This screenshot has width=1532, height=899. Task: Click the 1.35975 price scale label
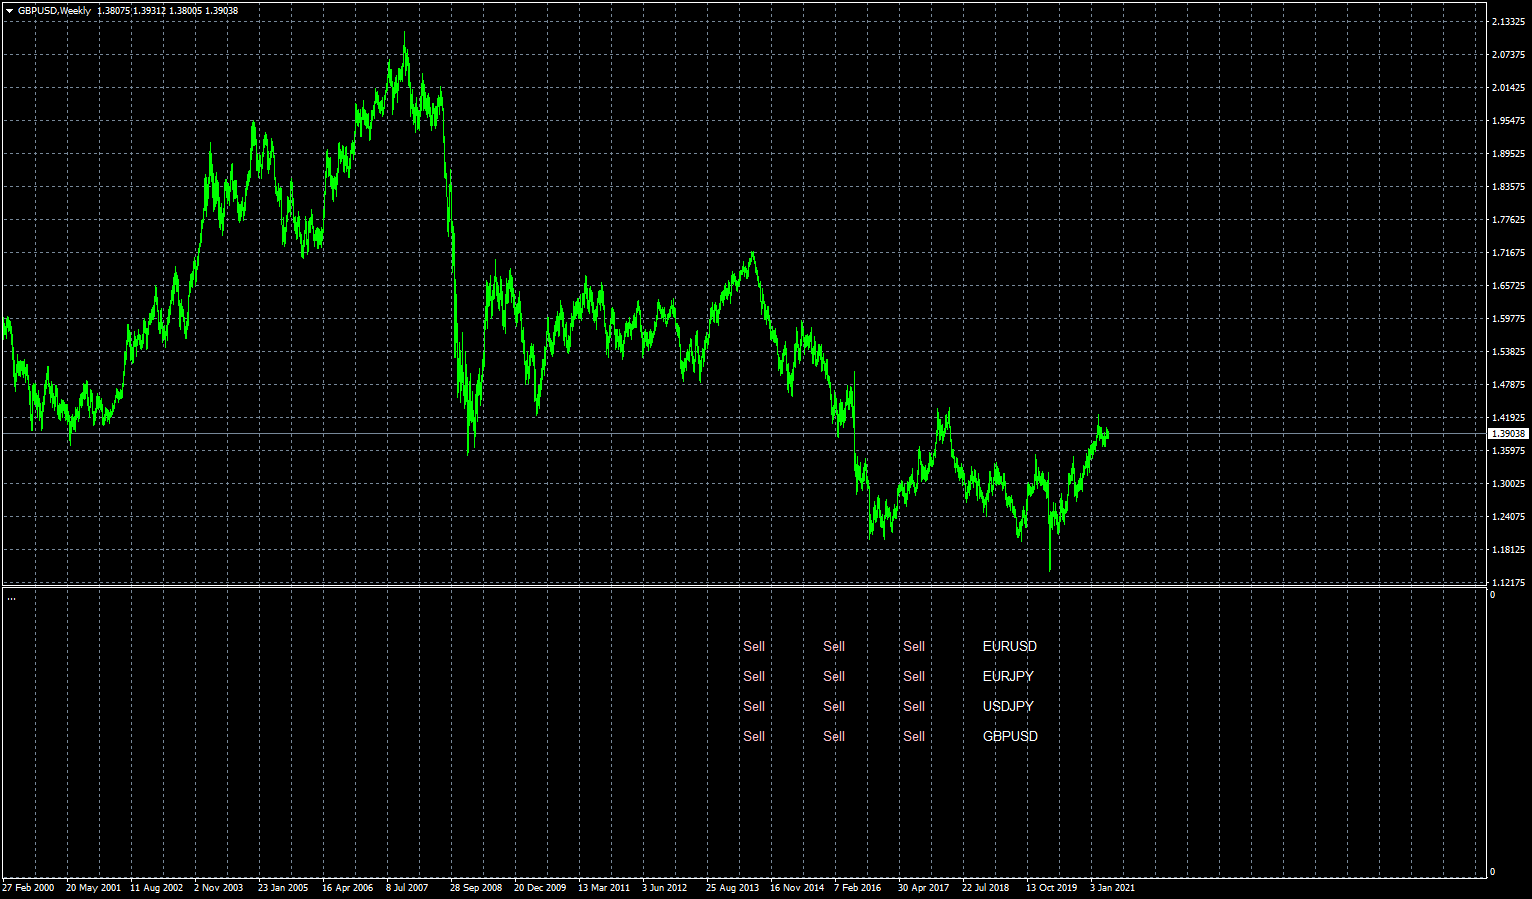(1508, 451)
